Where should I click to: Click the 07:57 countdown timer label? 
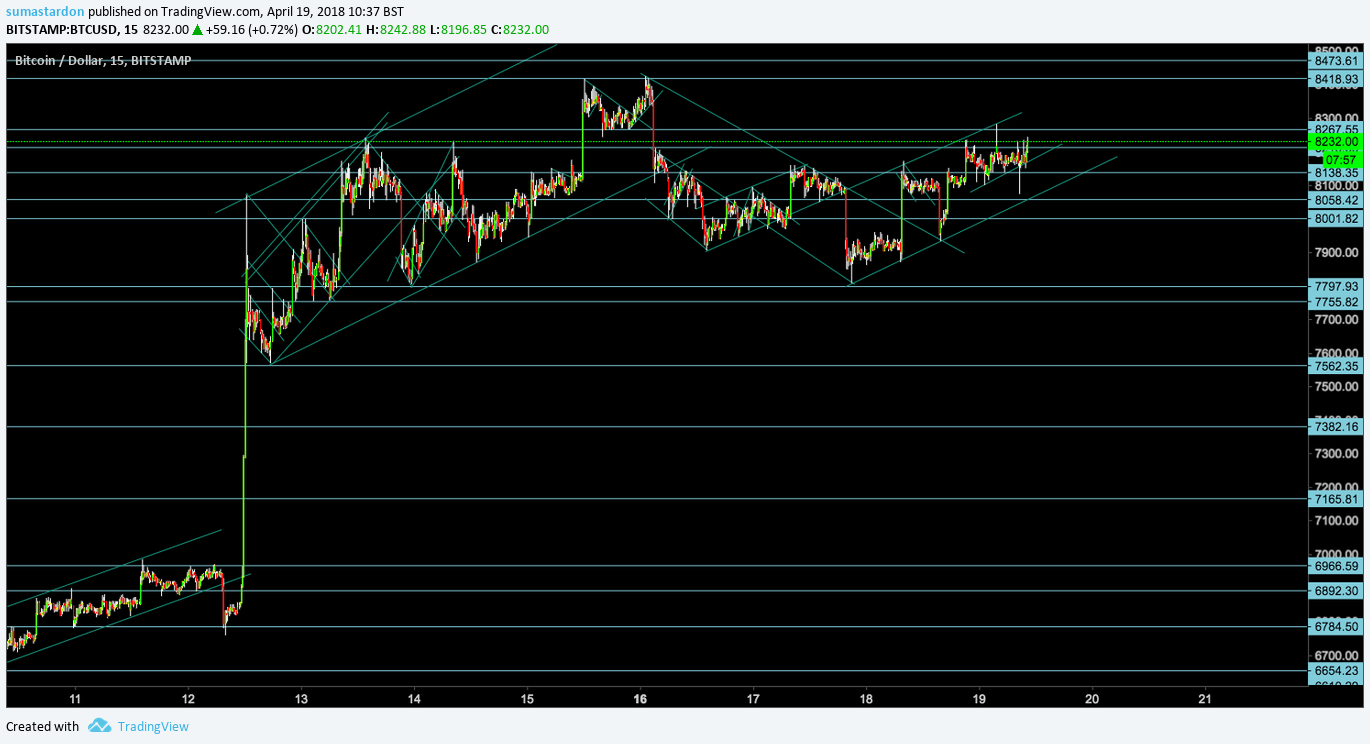pyautogui.click(x=1339, y=159)
